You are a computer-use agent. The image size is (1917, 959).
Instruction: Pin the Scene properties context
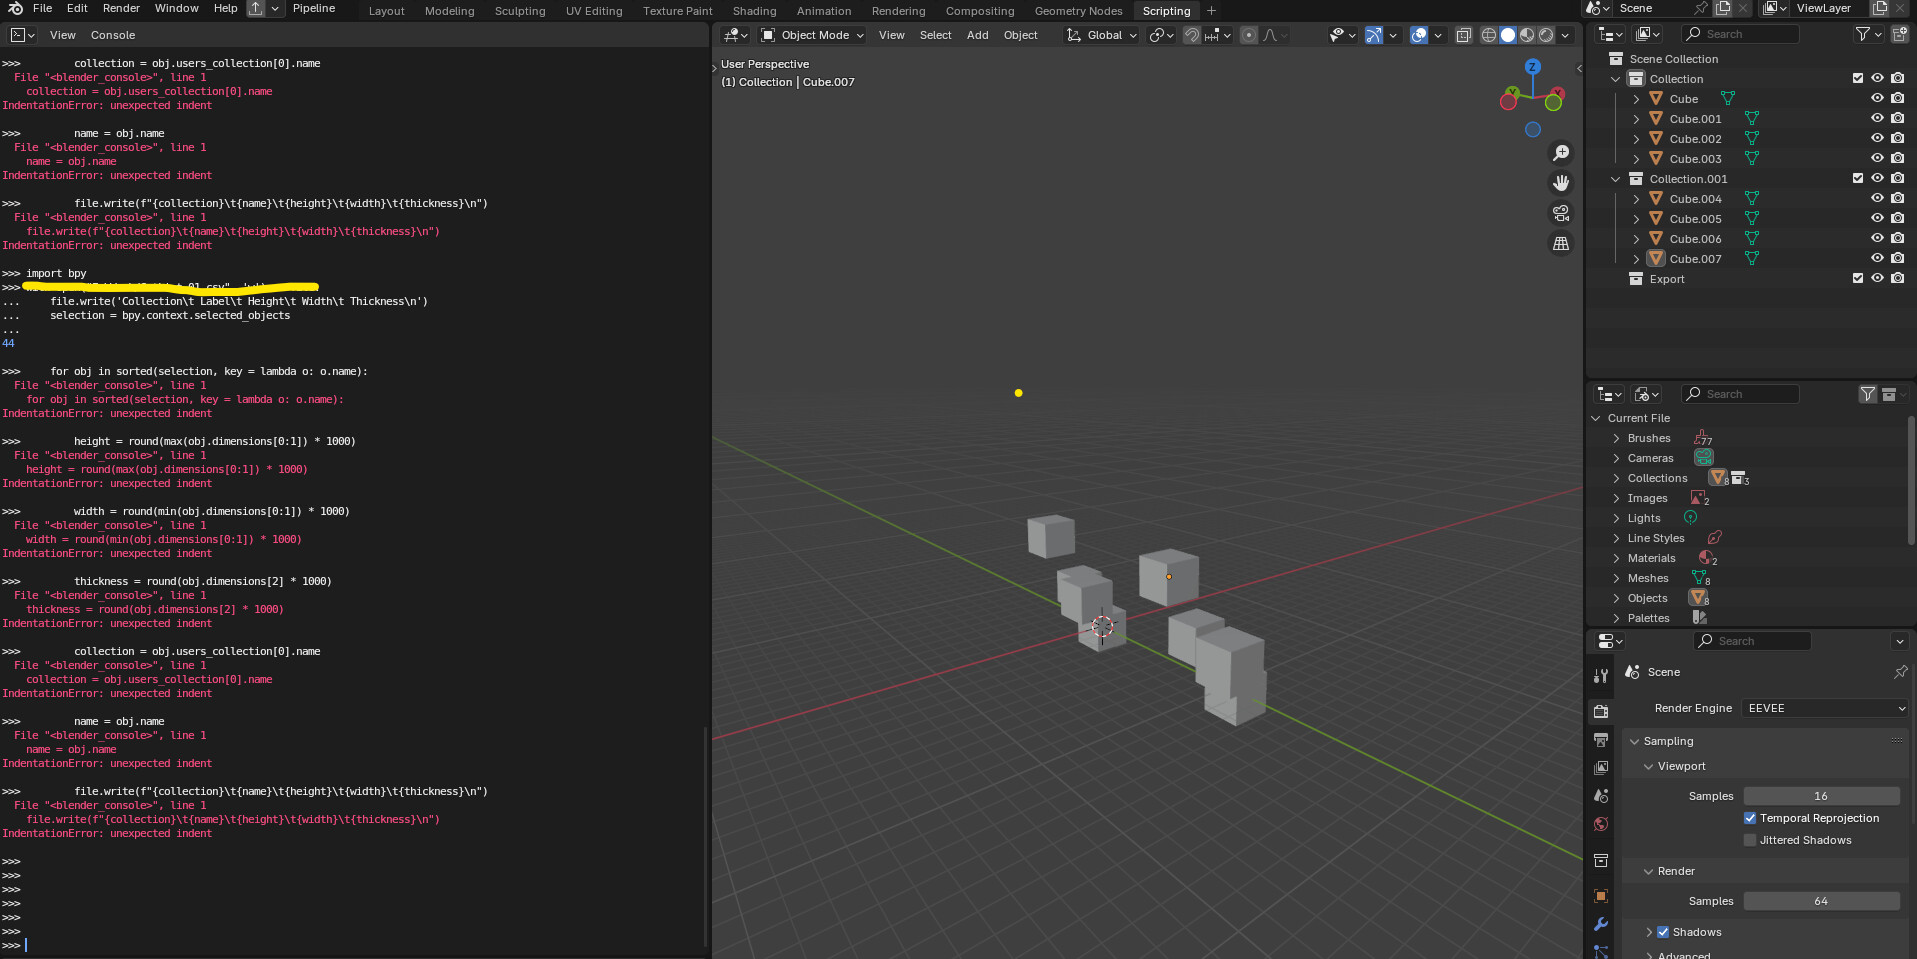click(1900, 672)
